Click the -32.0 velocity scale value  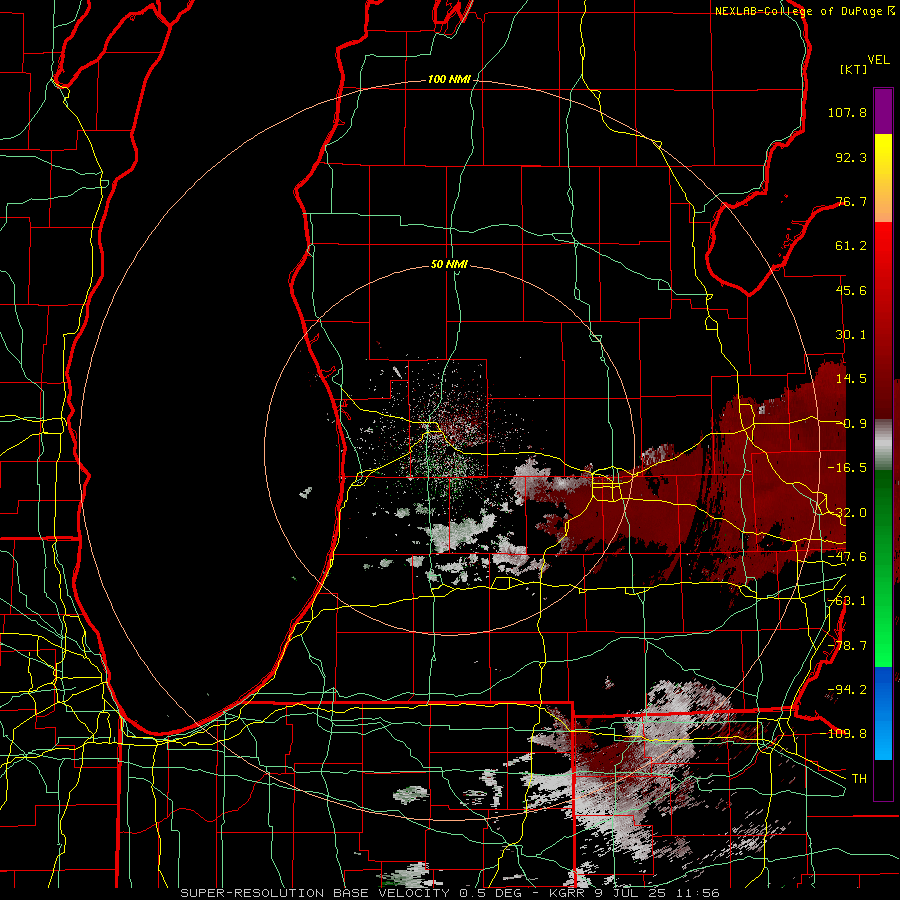847,513
